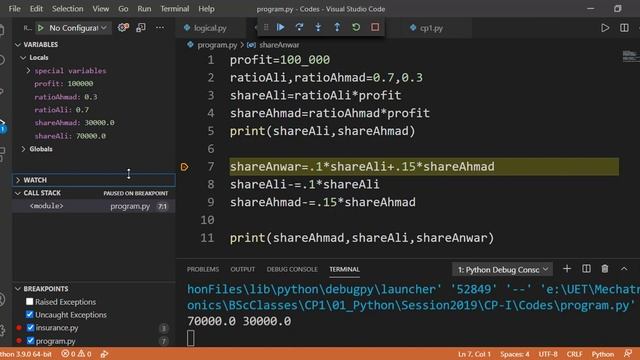Screen dimensions: 640x360
Task: Open Run view more actions ellipsis
Action: [160, 27]
